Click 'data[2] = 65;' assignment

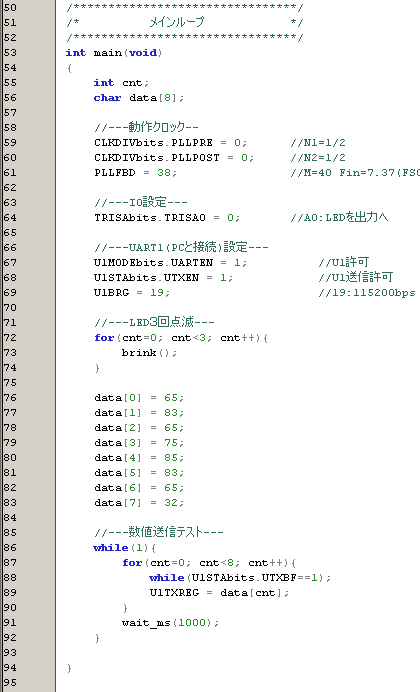tap(139, 428)
